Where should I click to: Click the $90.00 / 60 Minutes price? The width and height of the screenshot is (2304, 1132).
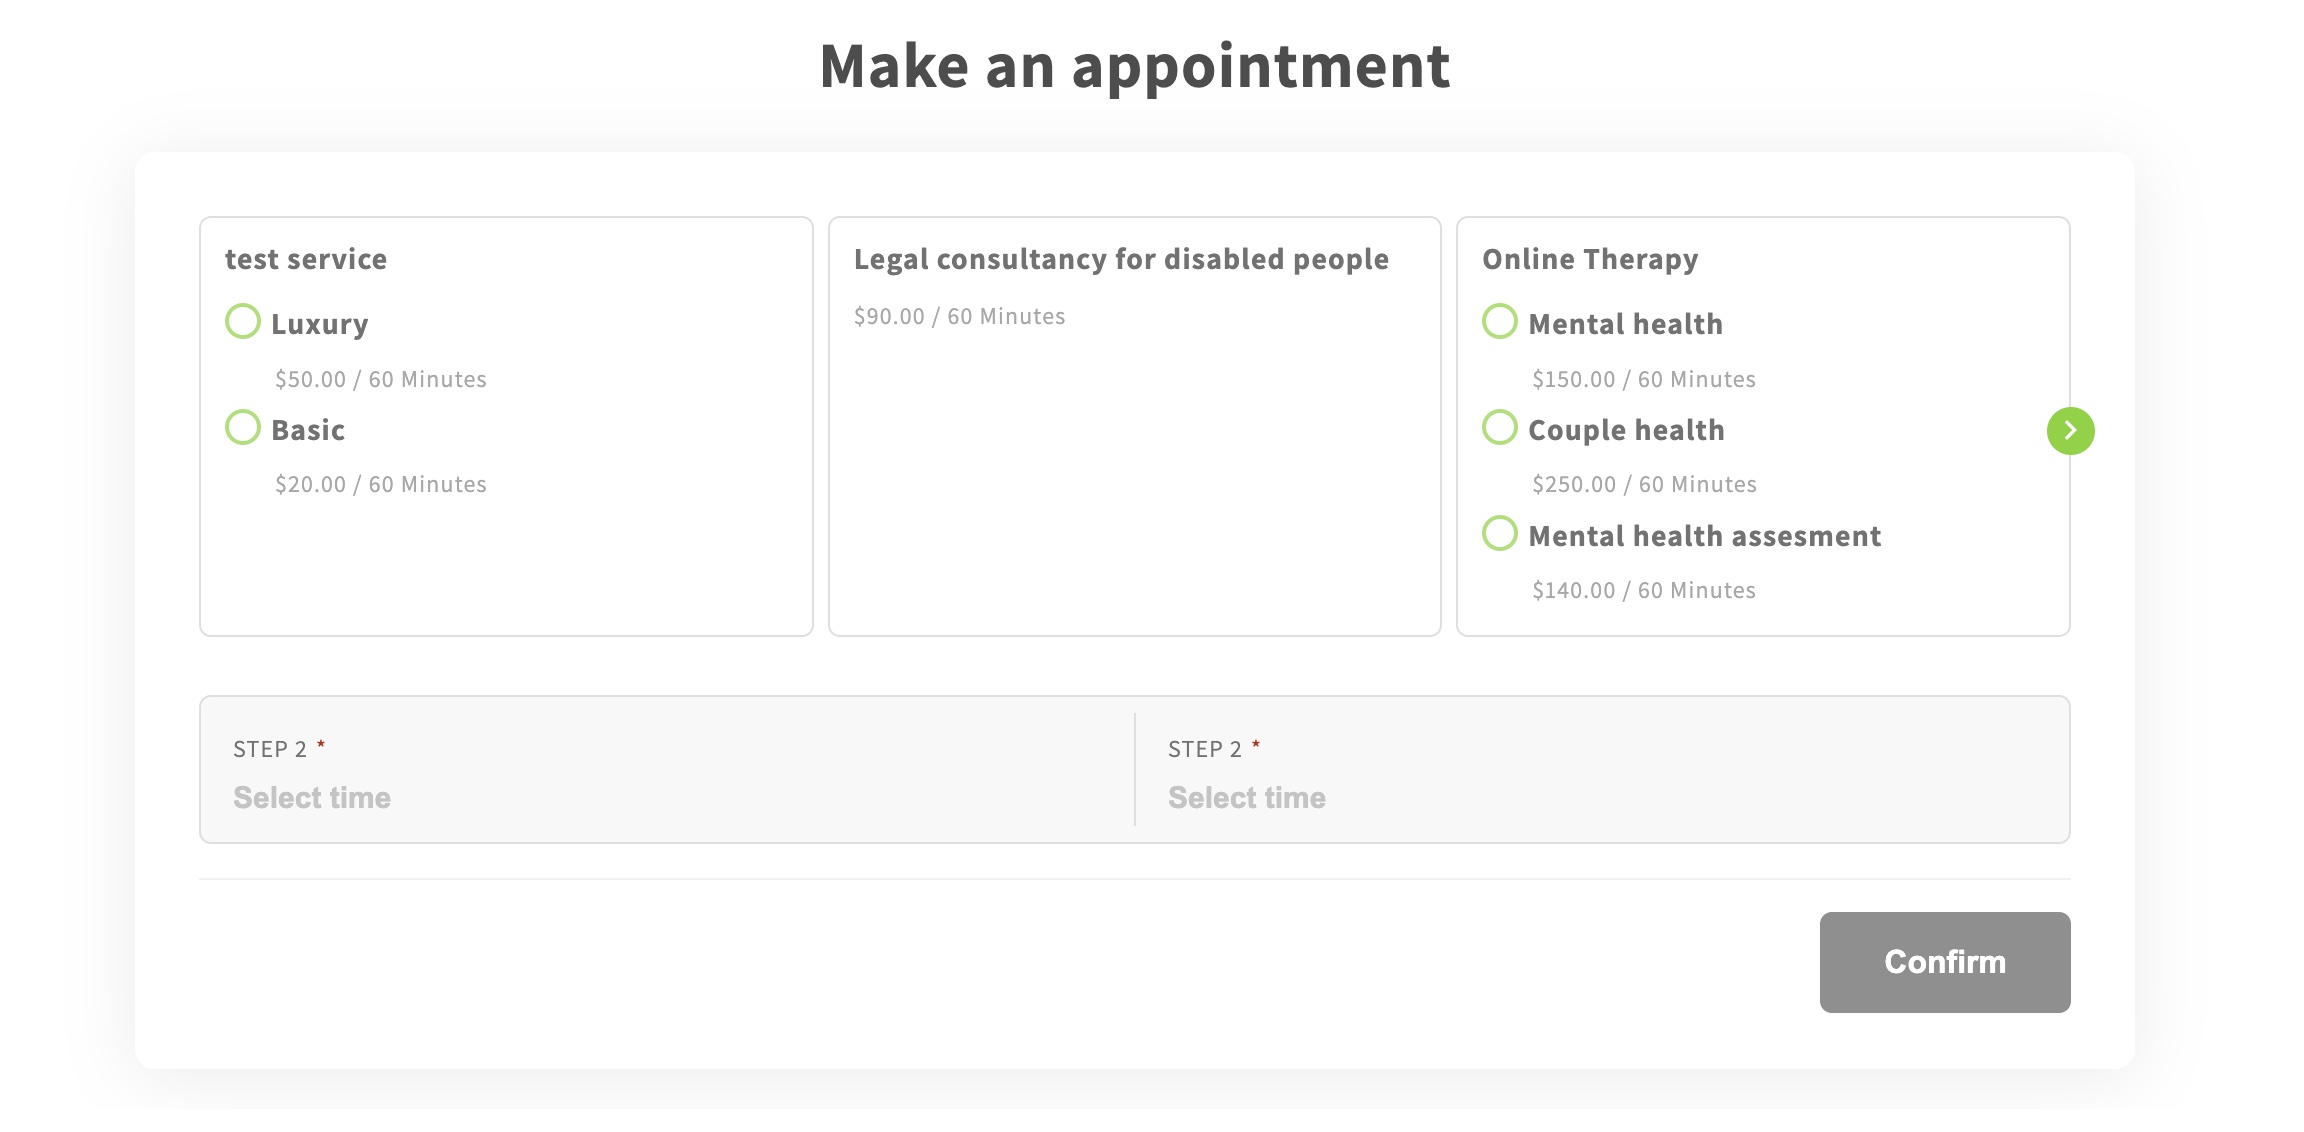tap(959, 317)
